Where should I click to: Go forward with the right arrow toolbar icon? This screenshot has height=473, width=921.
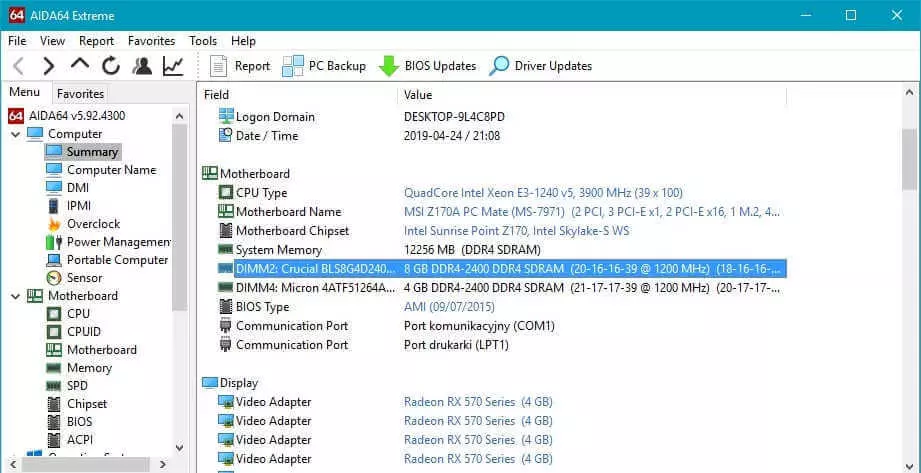(x=49, y=66)
